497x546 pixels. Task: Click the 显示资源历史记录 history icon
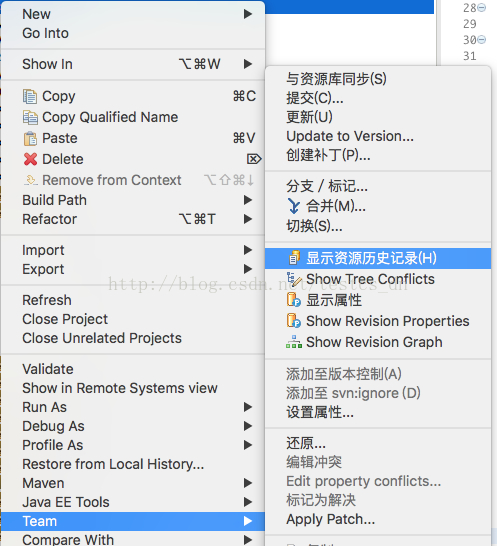[x=294, y=258]
